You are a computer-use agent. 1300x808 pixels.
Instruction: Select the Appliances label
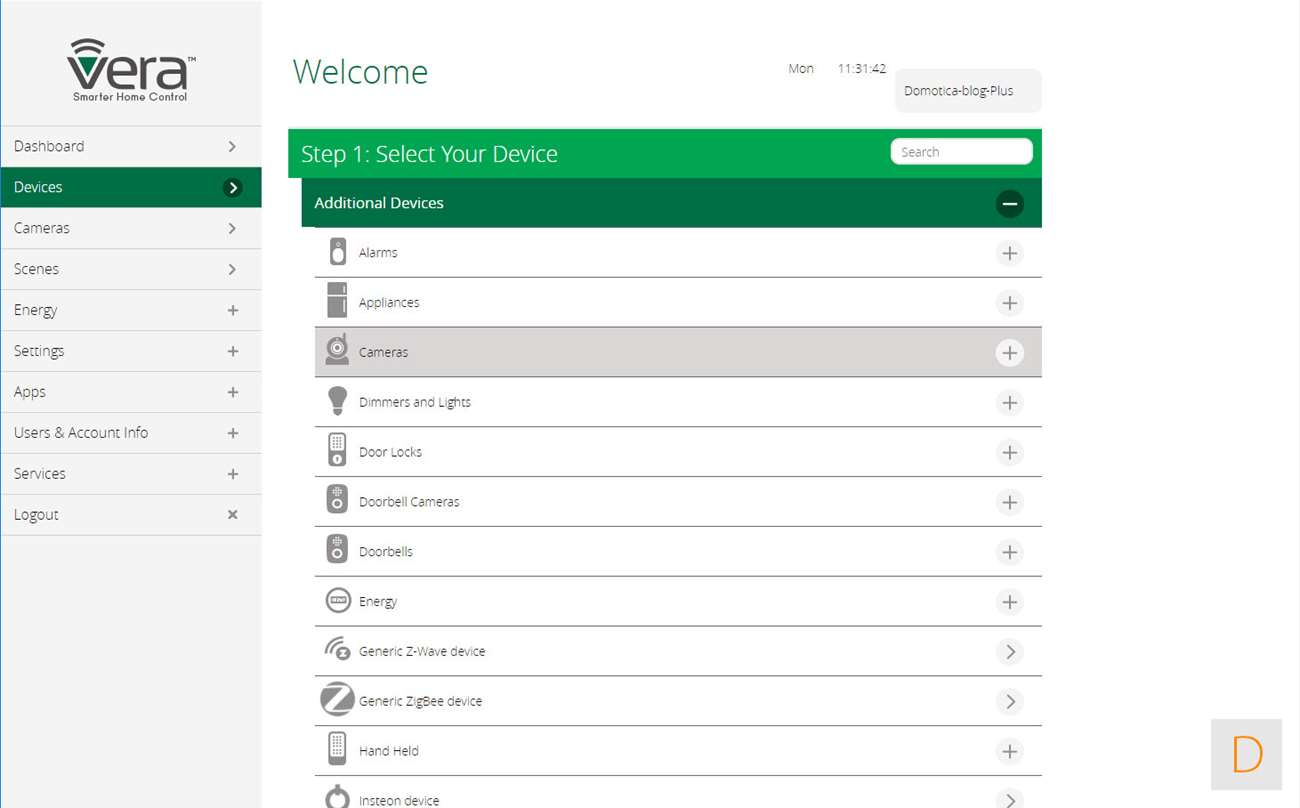[x=389, y=303]
